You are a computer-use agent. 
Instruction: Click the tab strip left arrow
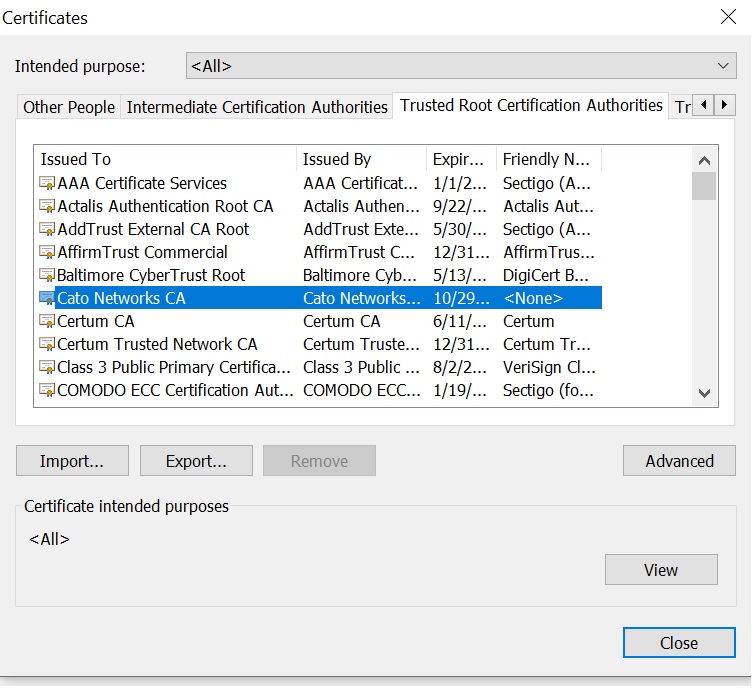703,105
